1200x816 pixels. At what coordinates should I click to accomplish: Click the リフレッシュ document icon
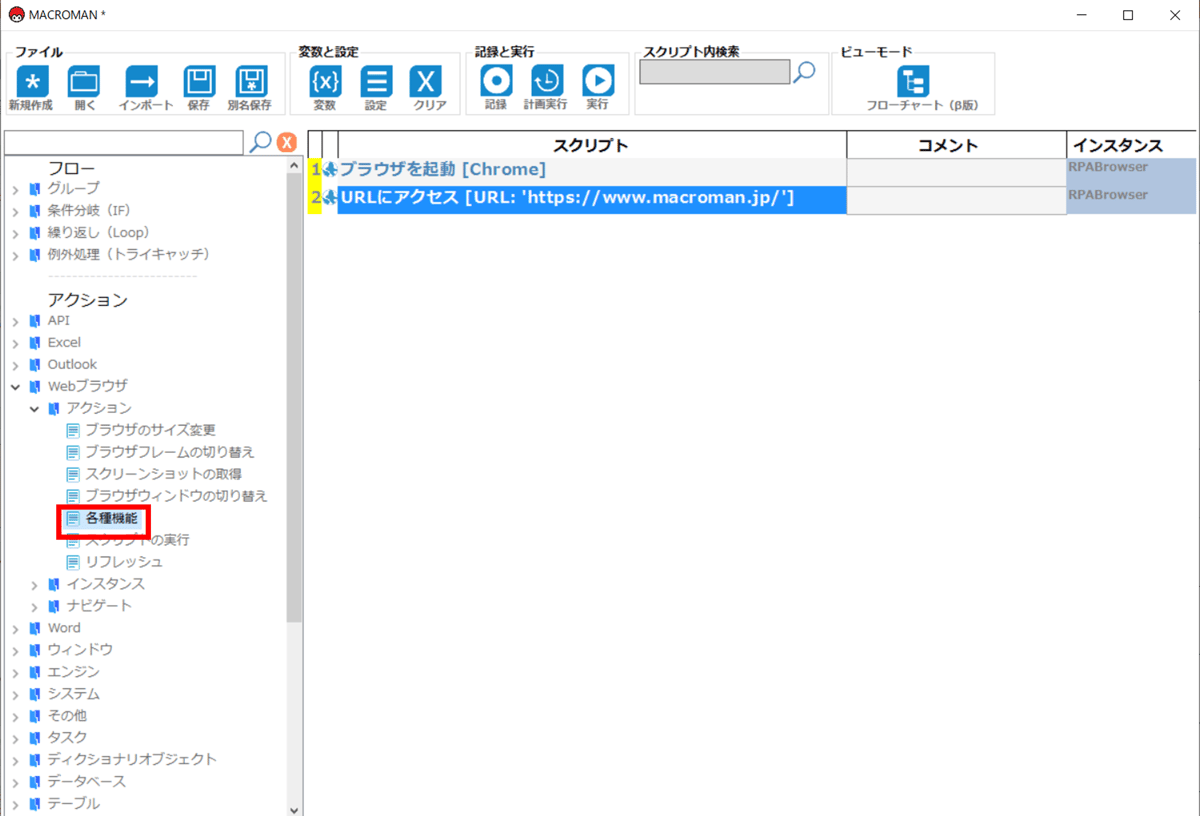click(73, 562)
